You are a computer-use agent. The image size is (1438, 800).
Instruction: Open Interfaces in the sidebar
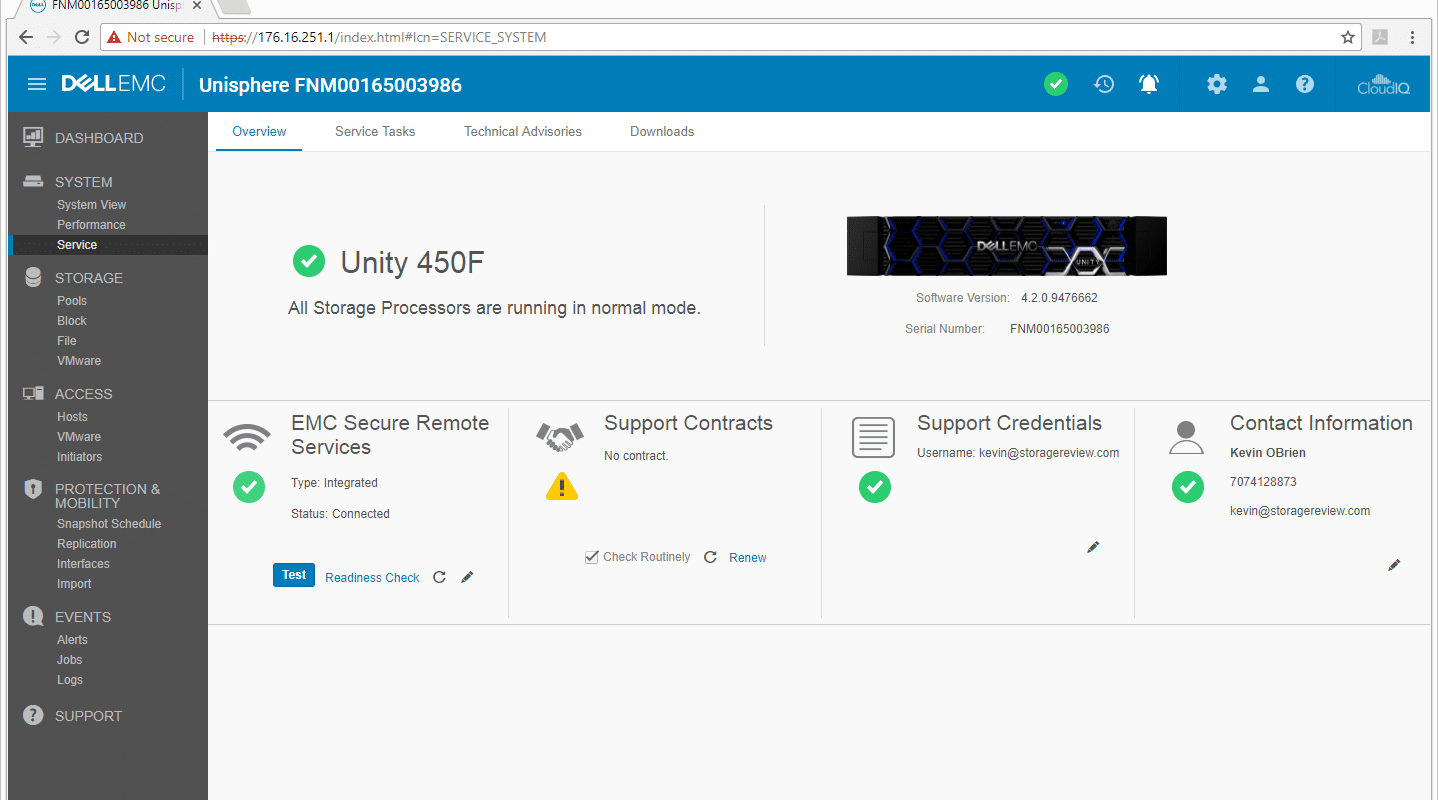(x=83, y=564)
